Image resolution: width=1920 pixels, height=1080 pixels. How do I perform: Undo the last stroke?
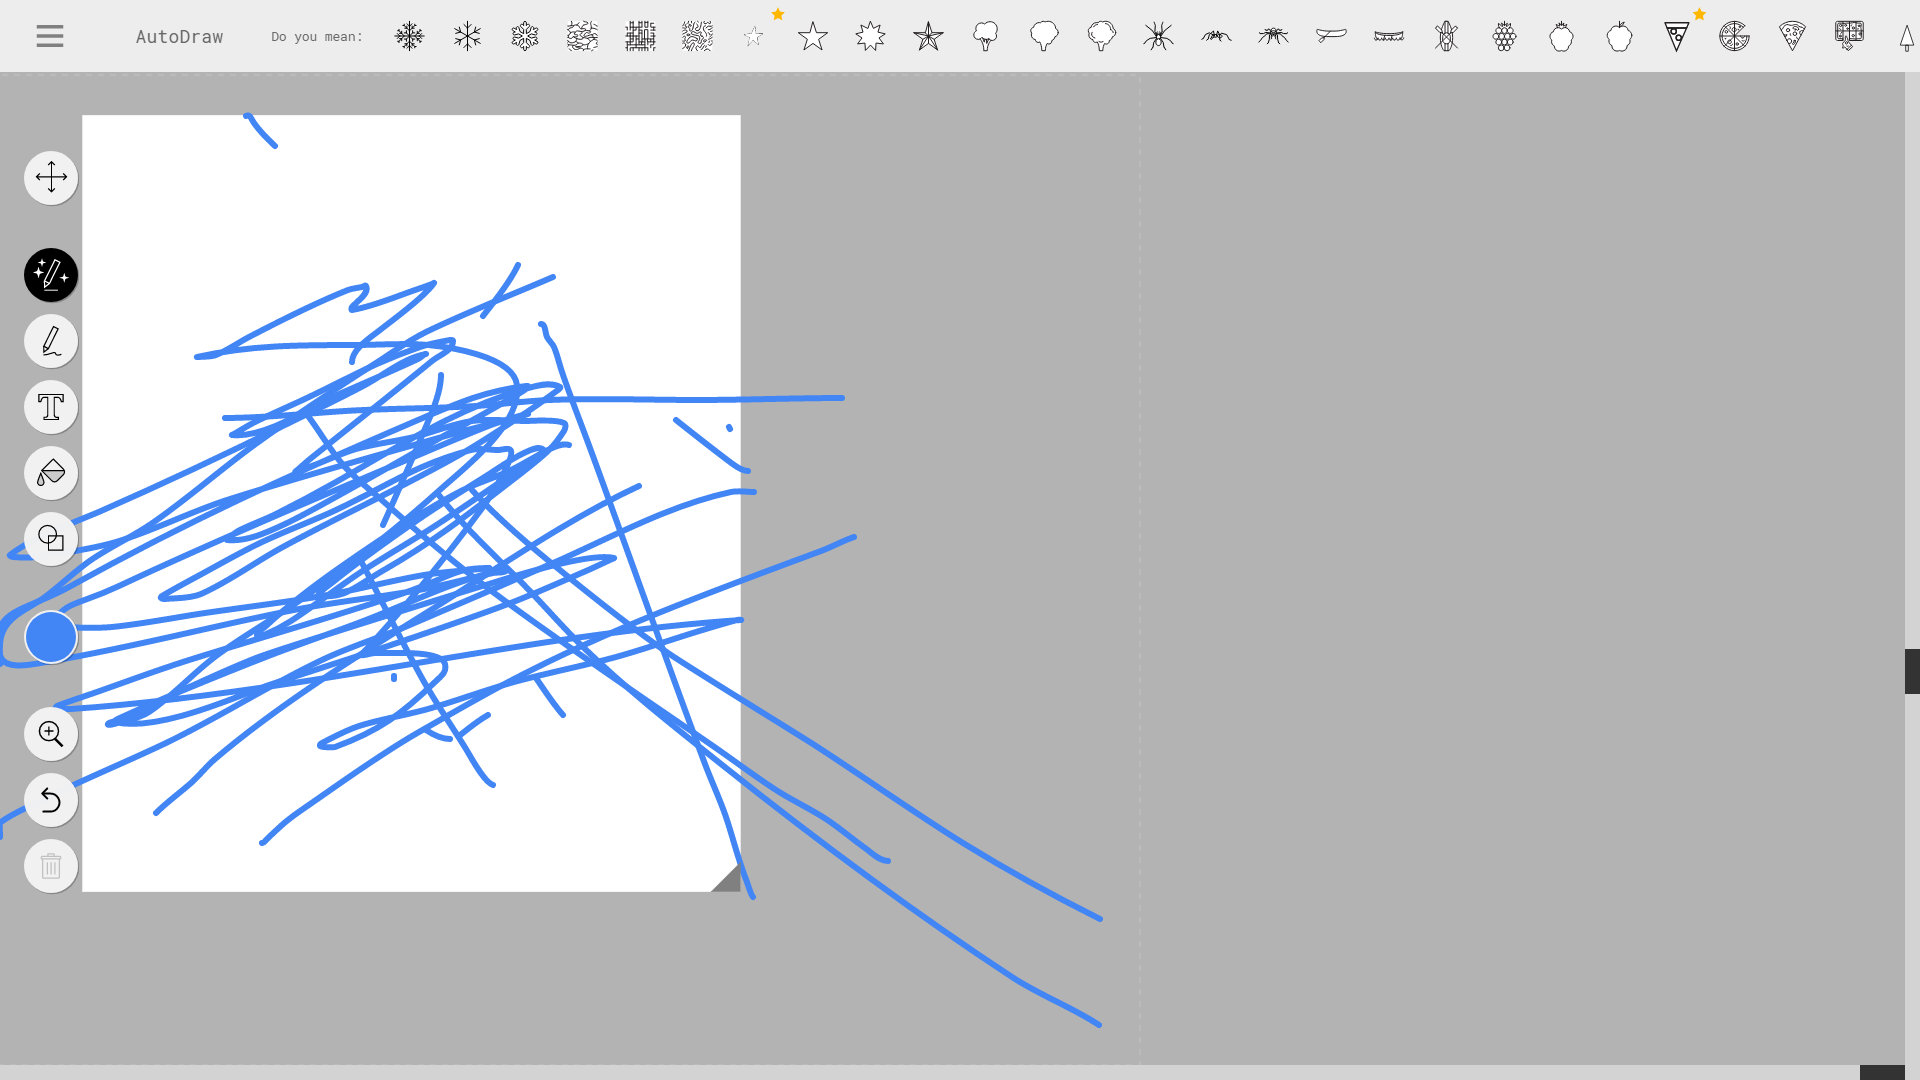pos(51,800)
